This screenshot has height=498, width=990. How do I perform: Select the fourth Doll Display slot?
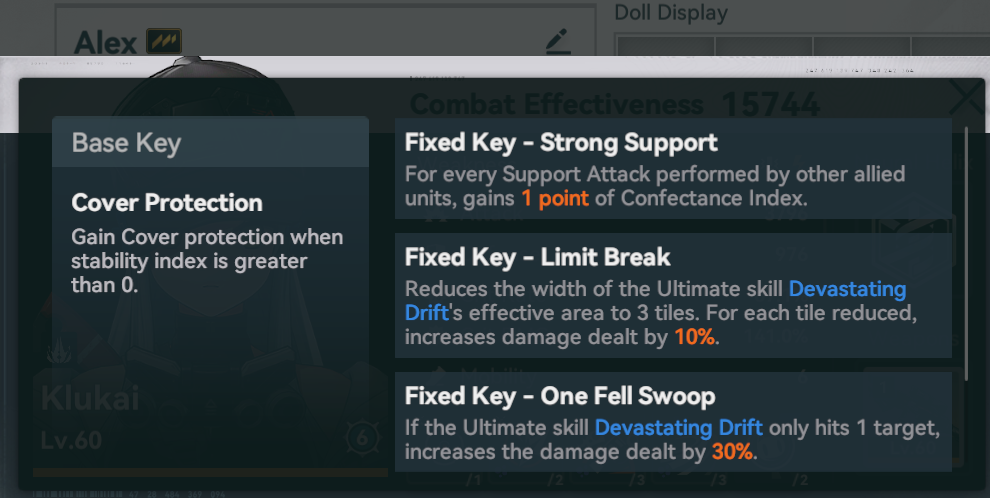951,45
